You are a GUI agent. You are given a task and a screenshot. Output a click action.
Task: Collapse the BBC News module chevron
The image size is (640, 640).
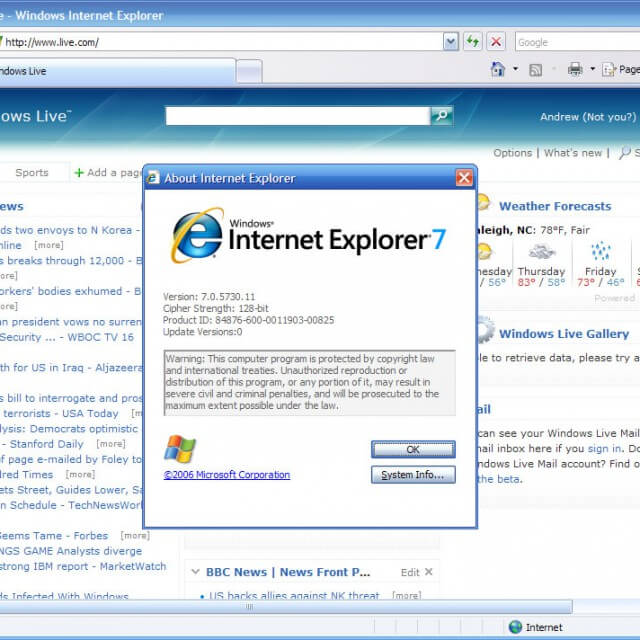tap(195, 571)
